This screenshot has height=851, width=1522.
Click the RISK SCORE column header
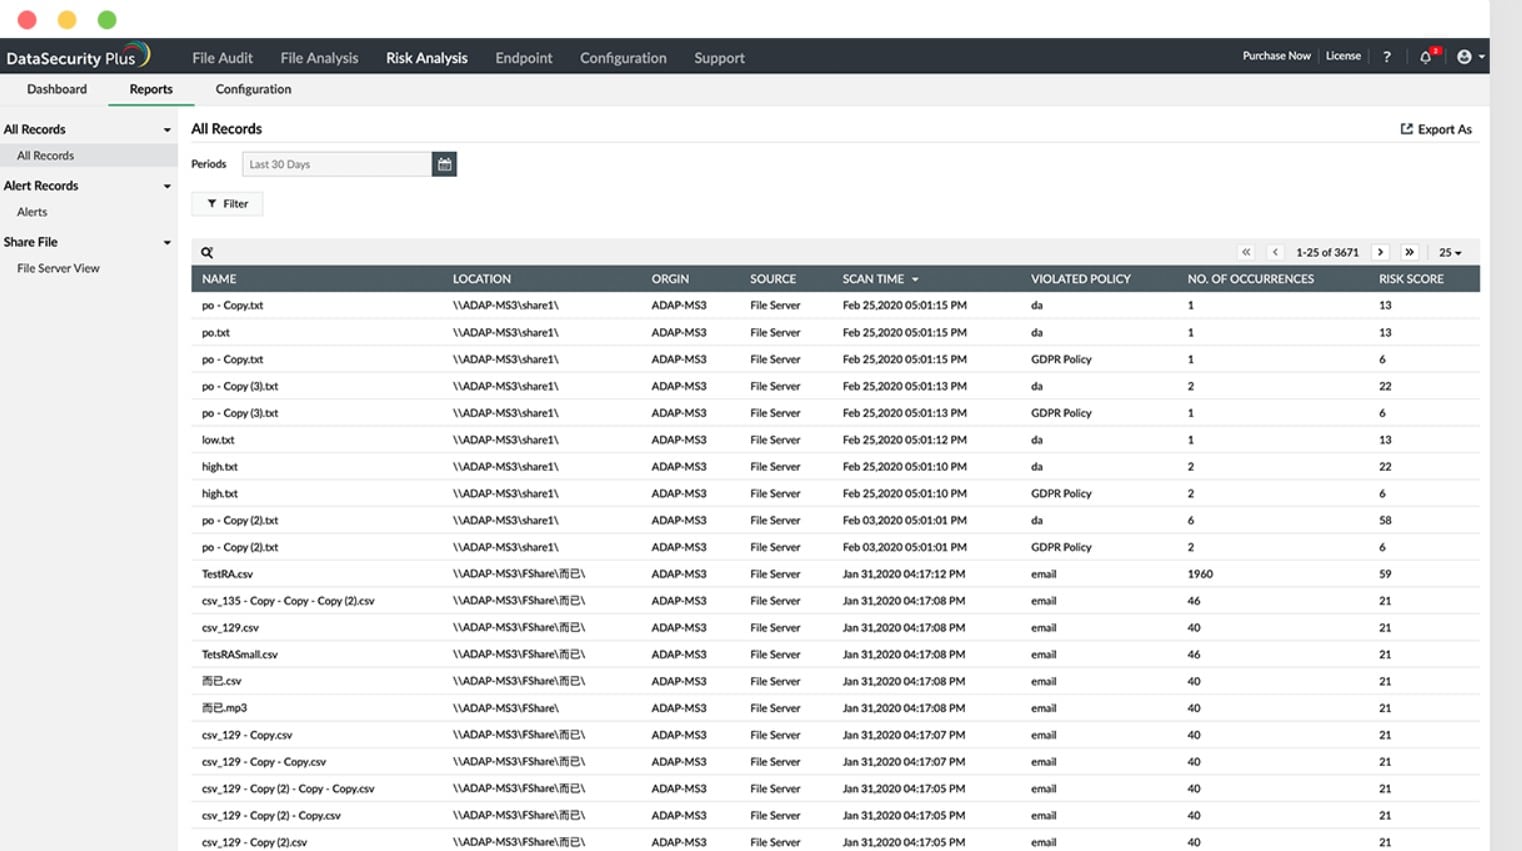click(1411, 279)
